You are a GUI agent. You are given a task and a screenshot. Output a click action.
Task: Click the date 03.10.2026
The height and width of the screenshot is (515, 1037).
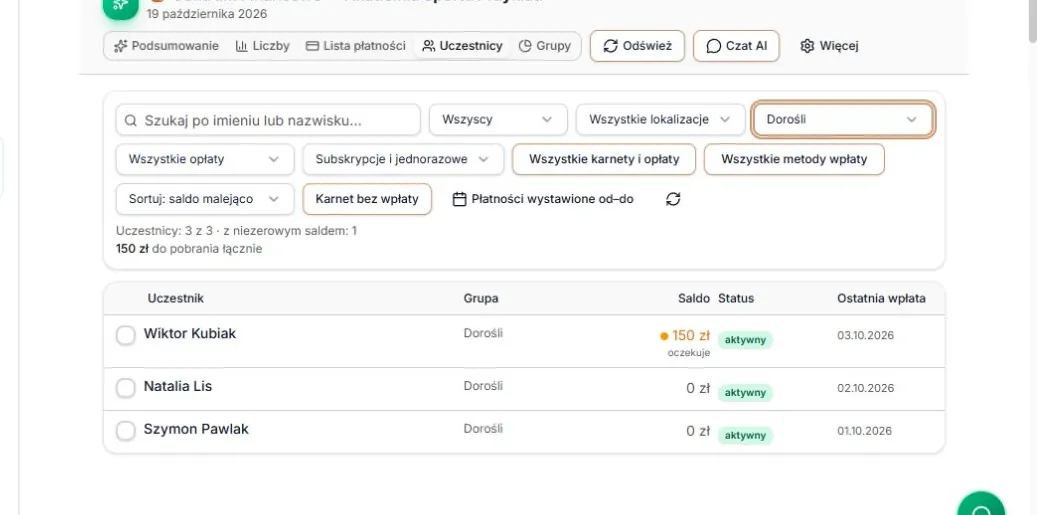pyautogui.click(x=866, y=335)
